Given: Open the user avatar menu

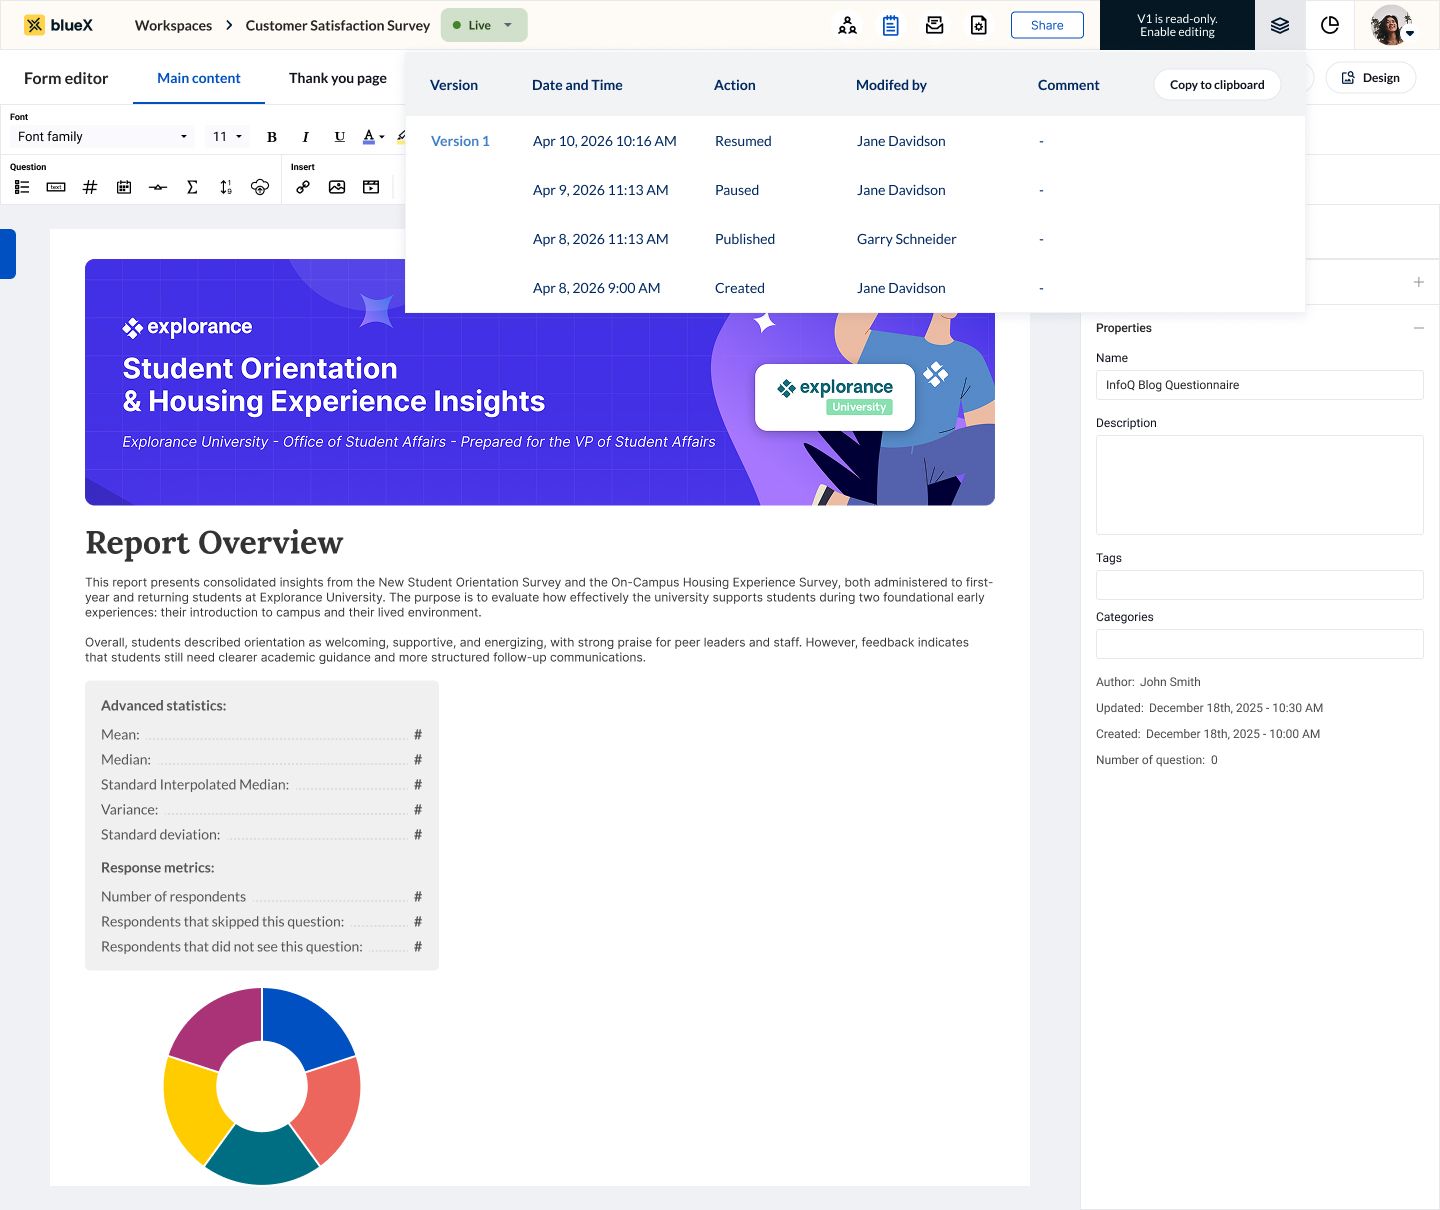Looking at the screenshot, I should (1391, 25).
